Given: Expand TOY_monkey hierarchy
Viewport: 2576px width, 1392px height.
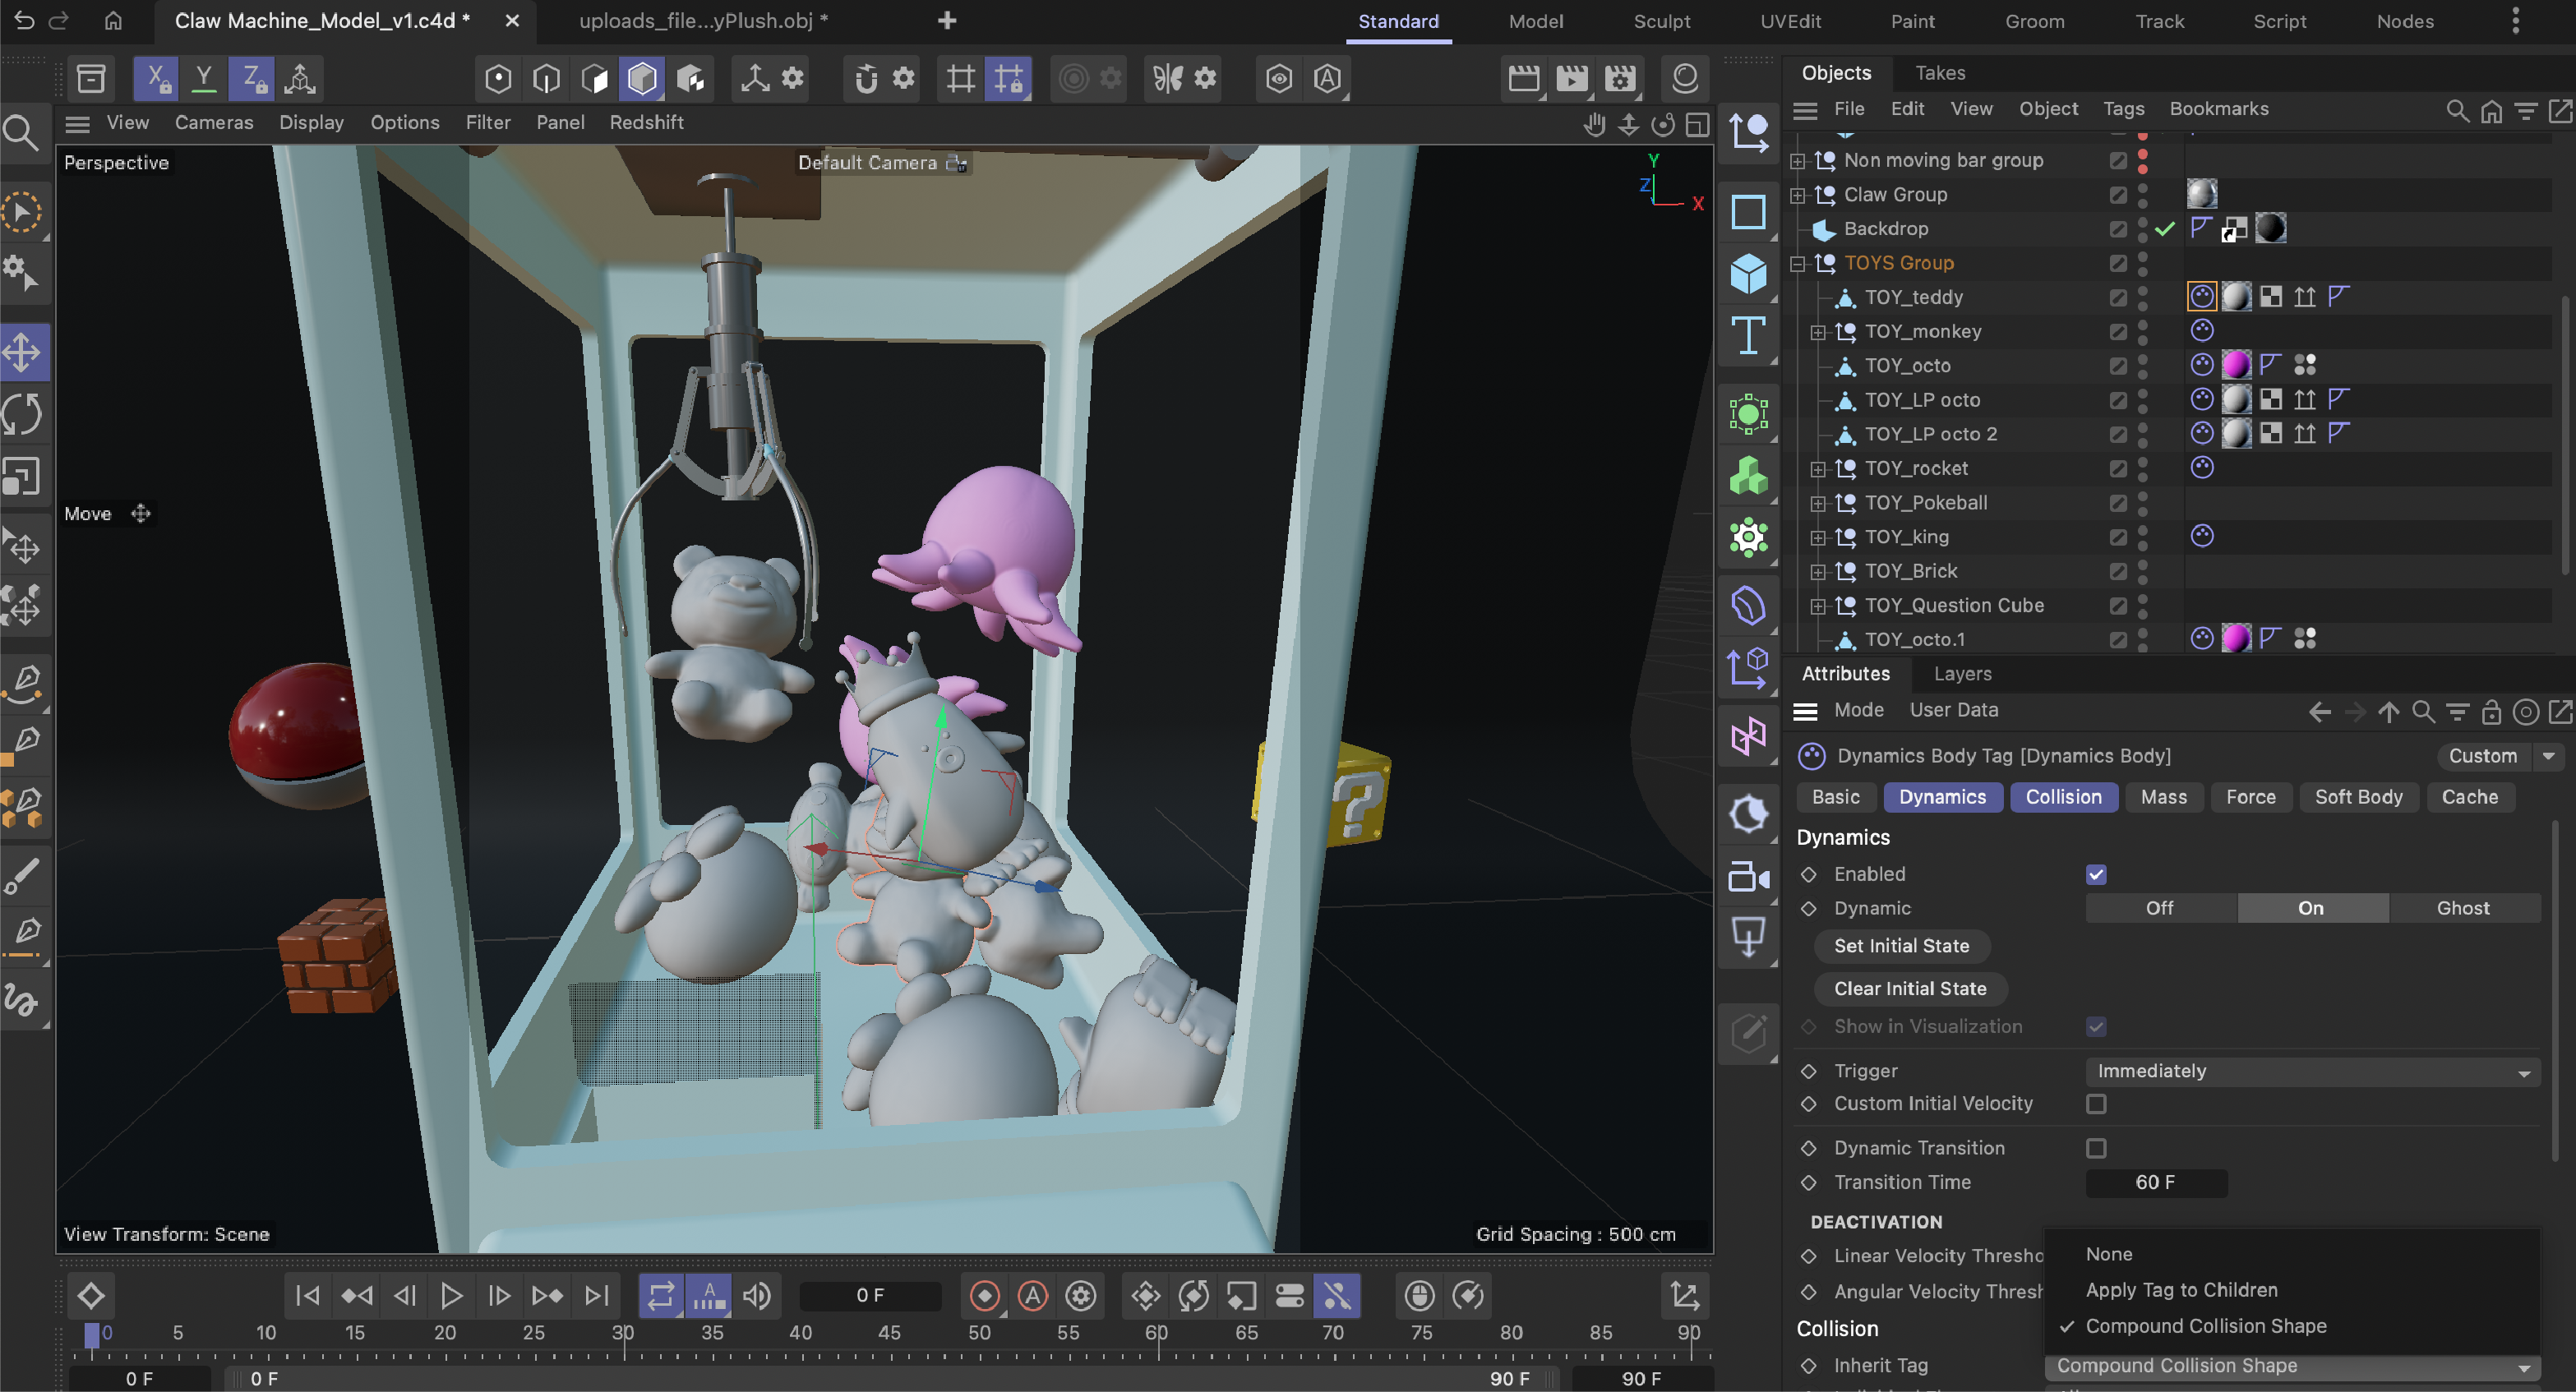Looking at the screenshot, I should coord(1818,331).
